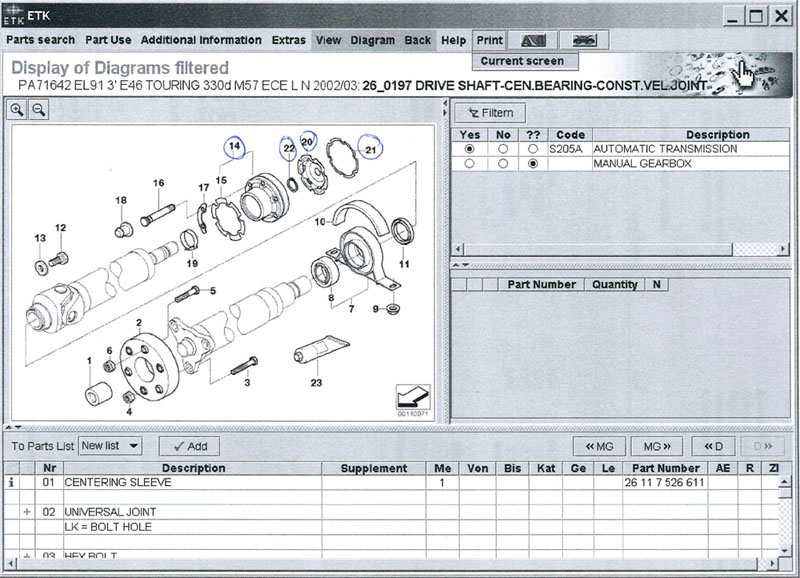The image size is (800, 578).
Task: Click the ETK logo in title bar
Action: [x=14, y=14]
